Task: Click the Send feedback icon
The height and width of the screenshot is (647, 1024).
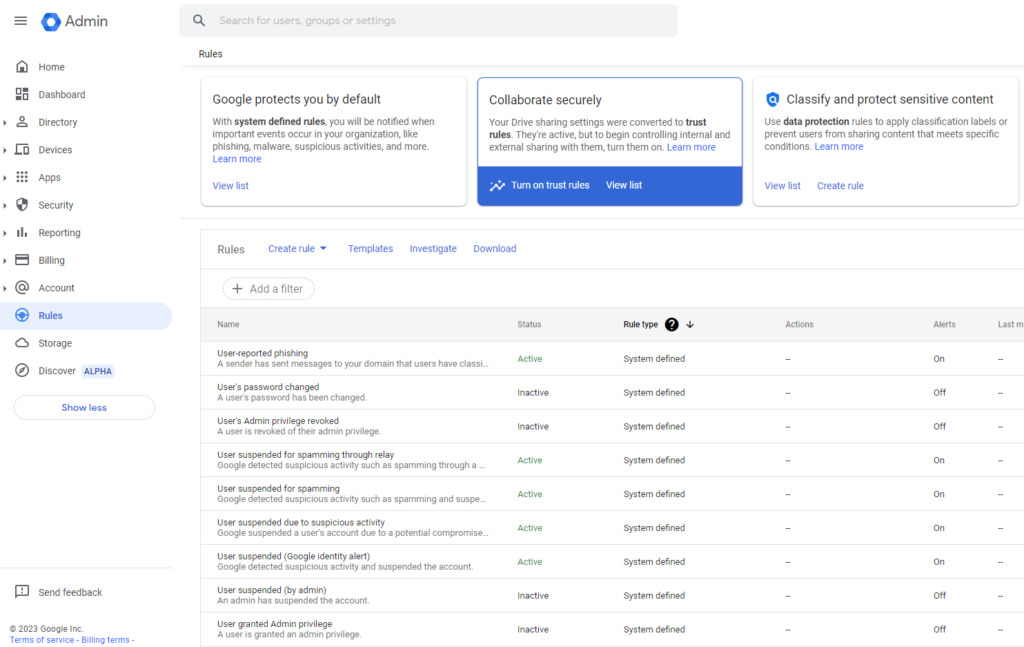Action: coord(22,592)
